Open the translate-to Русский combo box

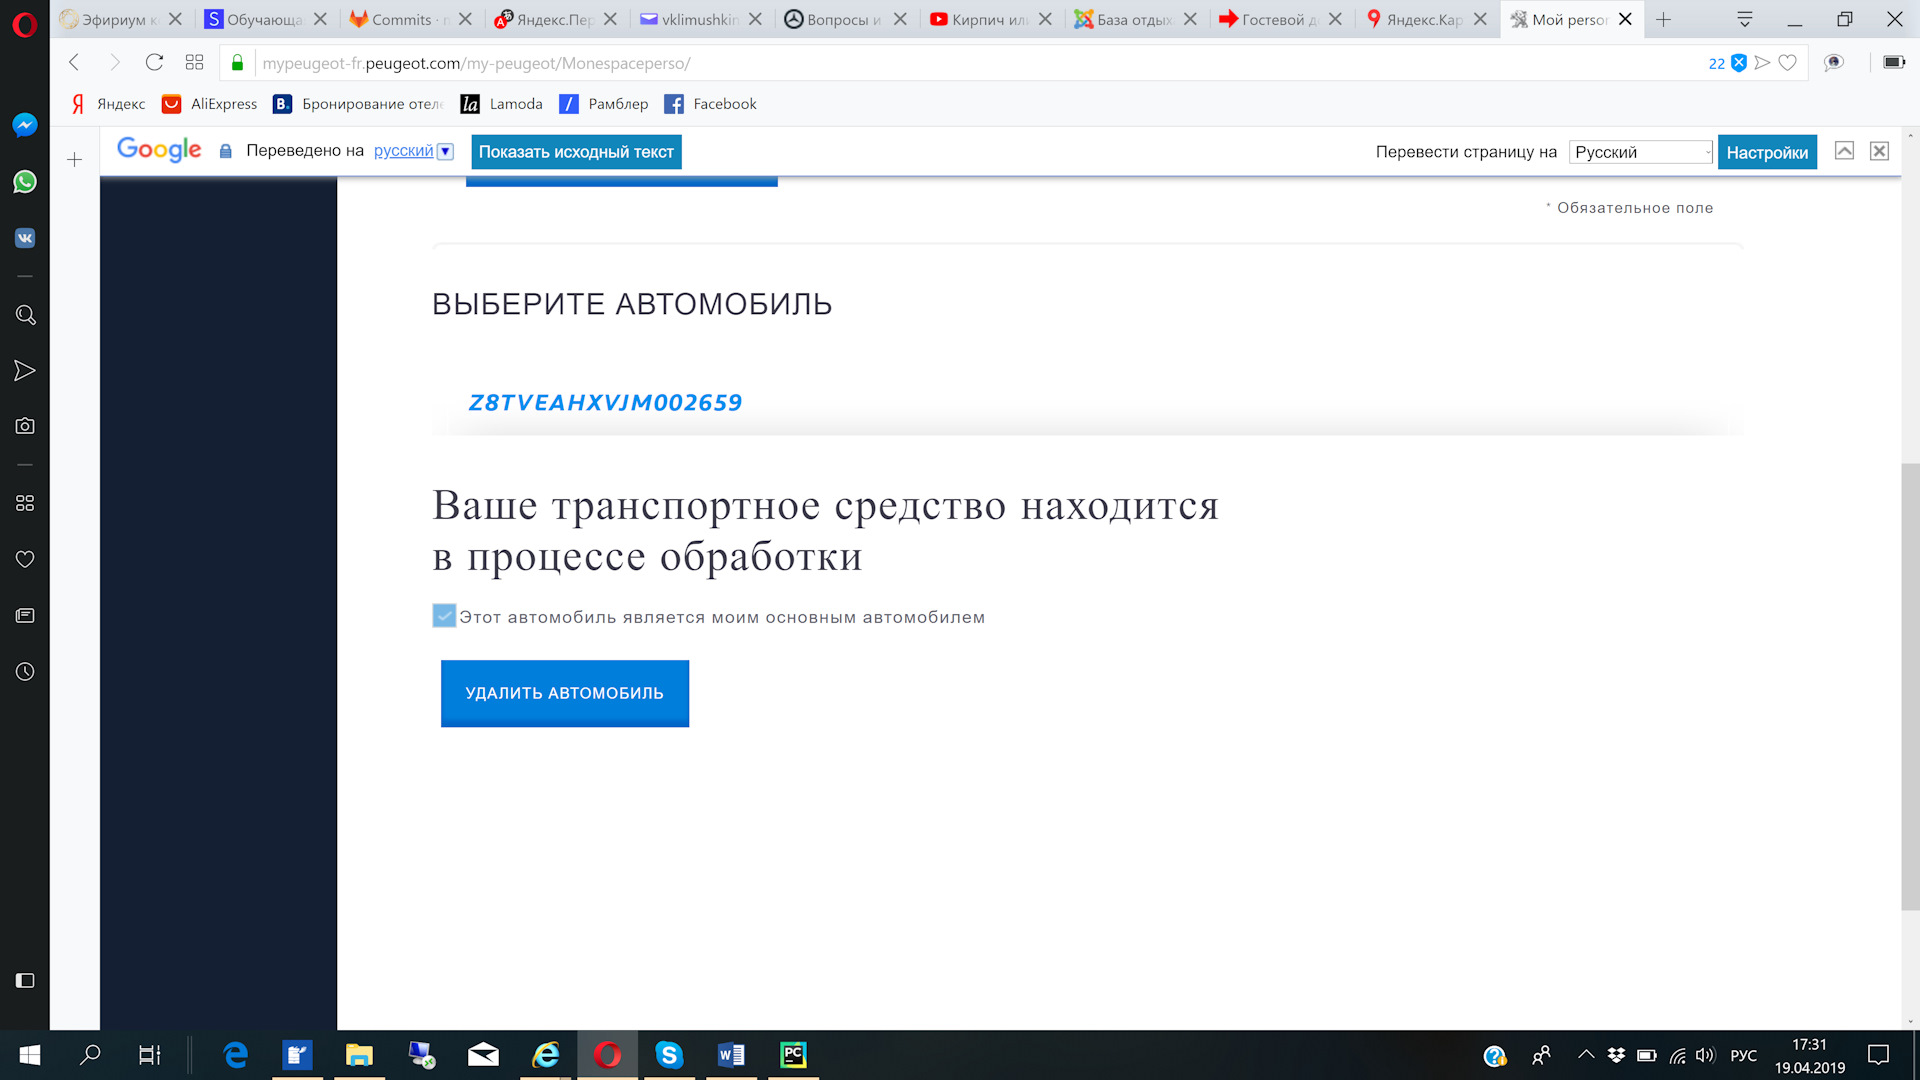click(1641, 152)
